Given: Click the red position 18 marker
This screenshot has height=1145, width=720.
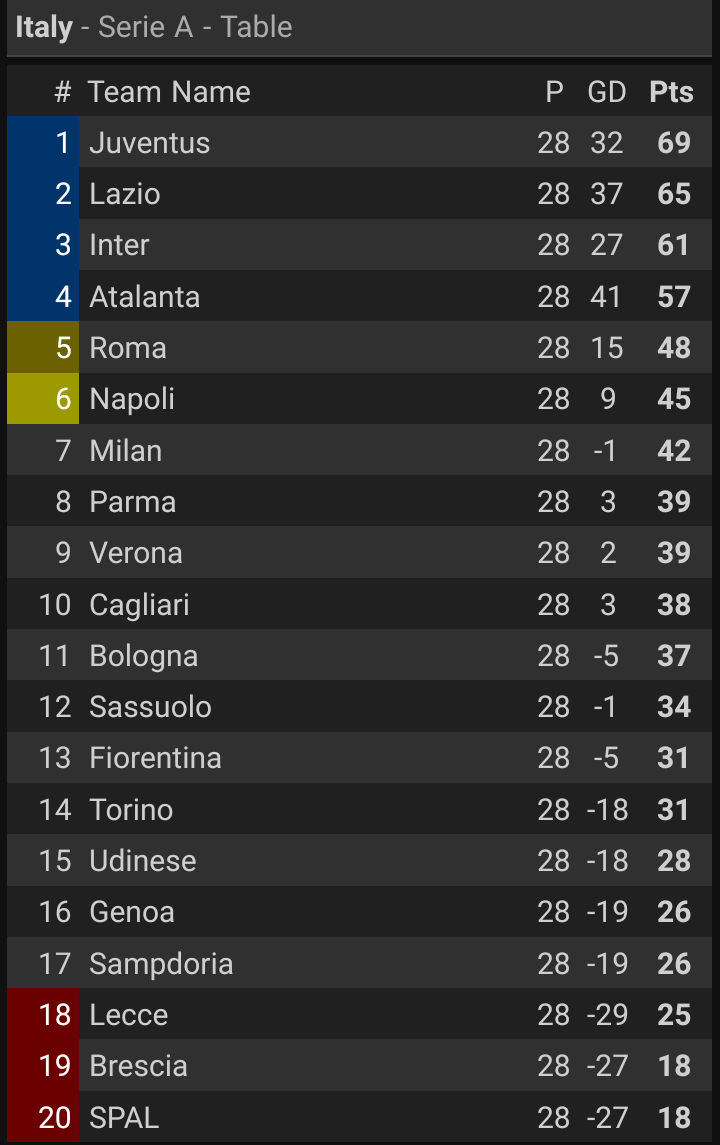Looking at the screenshot, I should [x=42, y=1015].
